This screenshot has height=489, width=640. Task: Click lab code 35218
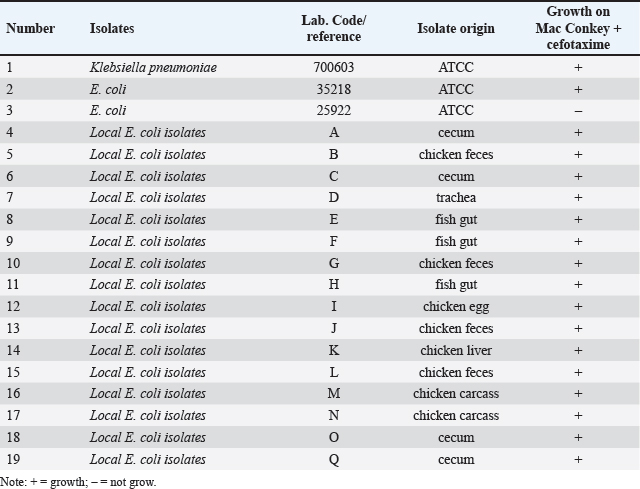pos(334,89)
